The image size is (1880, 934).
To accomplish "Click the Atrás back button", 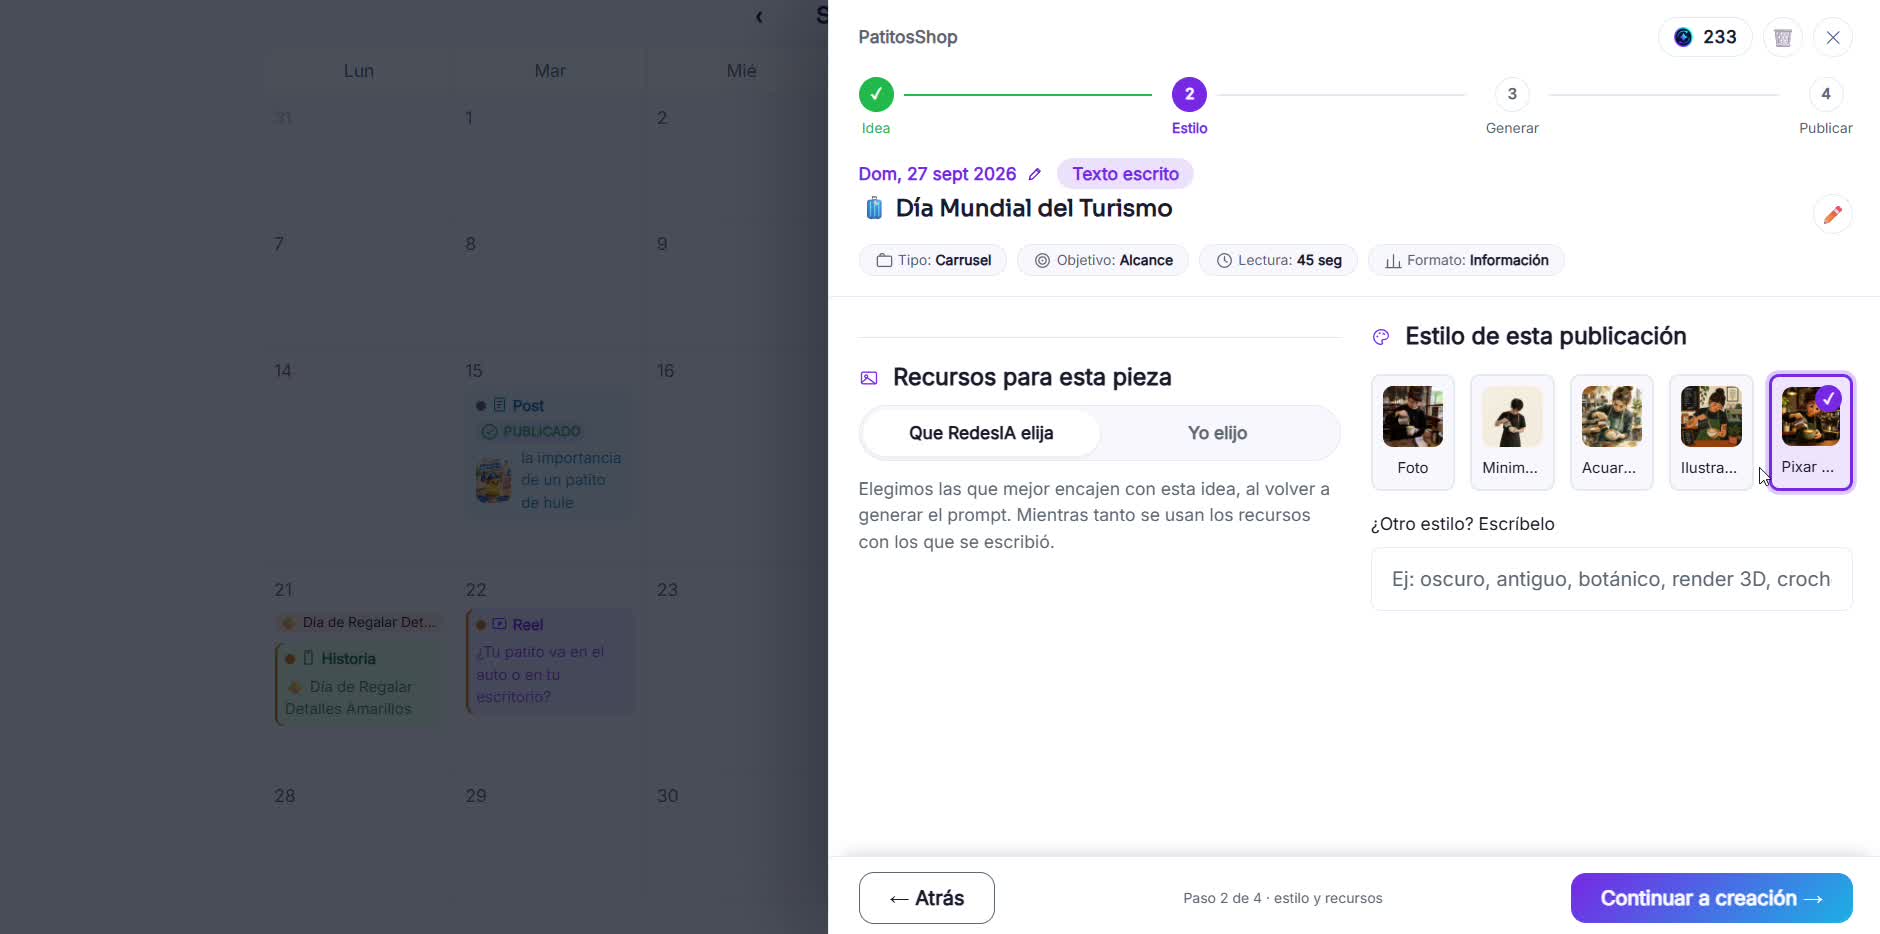I will coord(926,898).
